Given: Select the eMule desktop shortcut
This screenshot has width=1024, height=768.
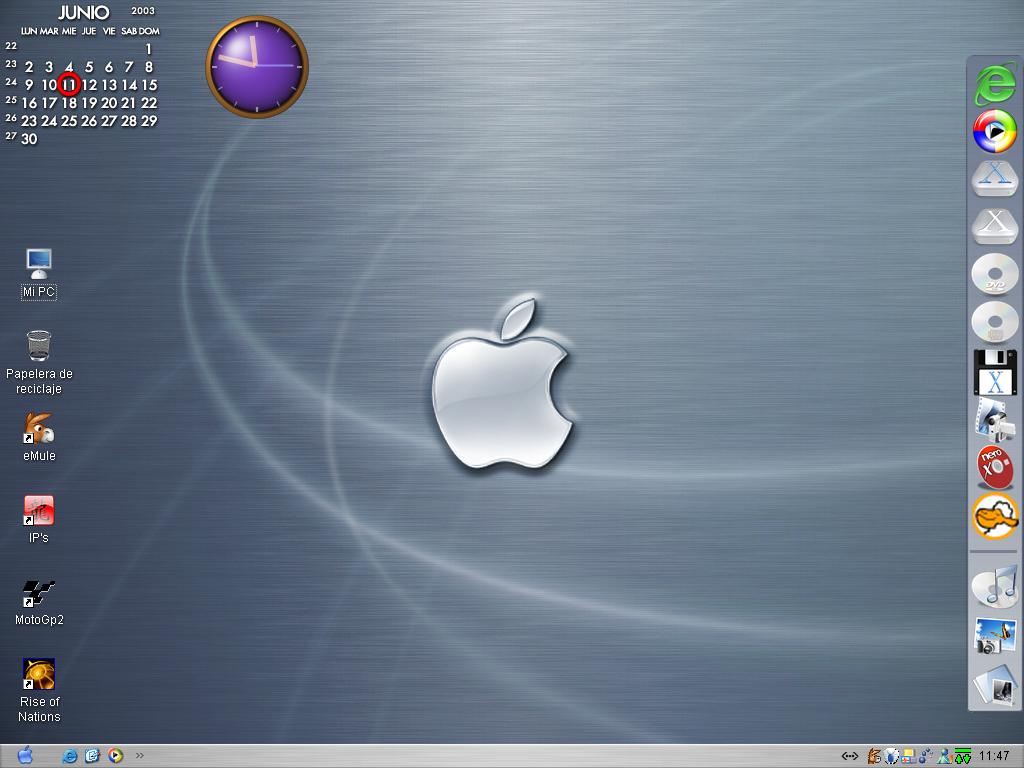Looking at the screenshot, I should coord(39,429).
